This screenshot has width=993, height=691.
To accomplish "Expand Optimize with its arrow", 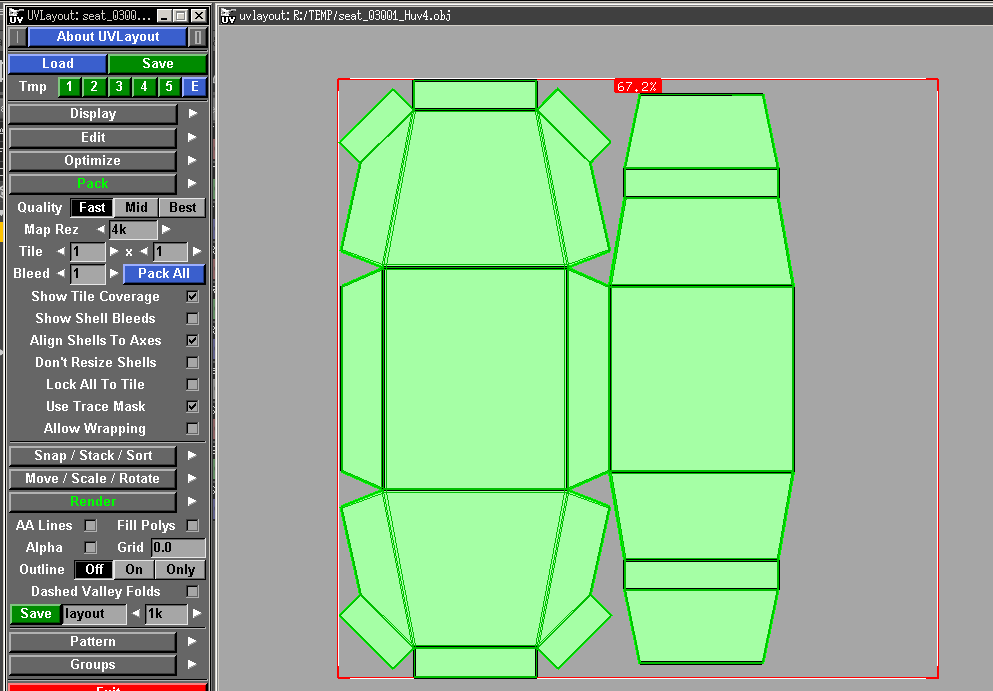I will [193, 160].
